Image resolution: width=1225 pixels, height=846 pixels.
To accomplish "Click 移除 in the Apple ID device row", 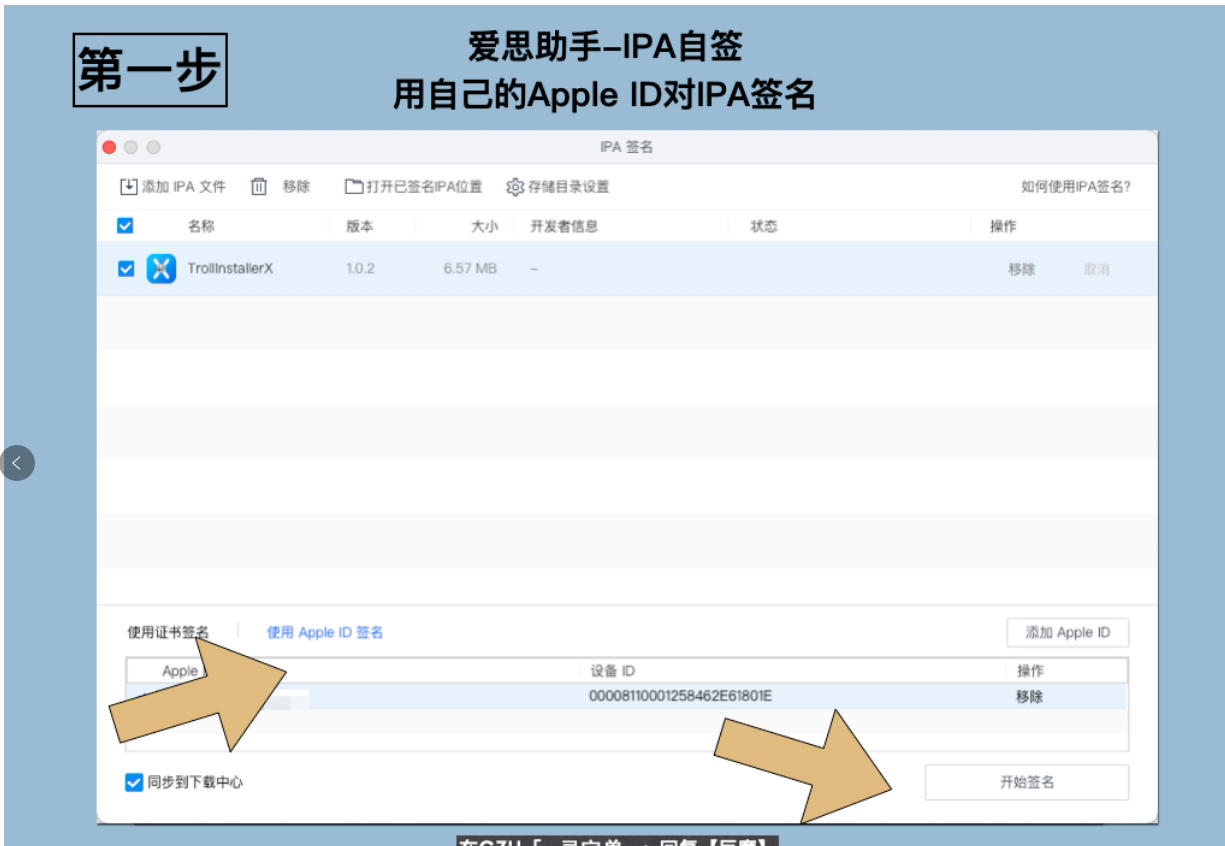I will pos(1029,697).
